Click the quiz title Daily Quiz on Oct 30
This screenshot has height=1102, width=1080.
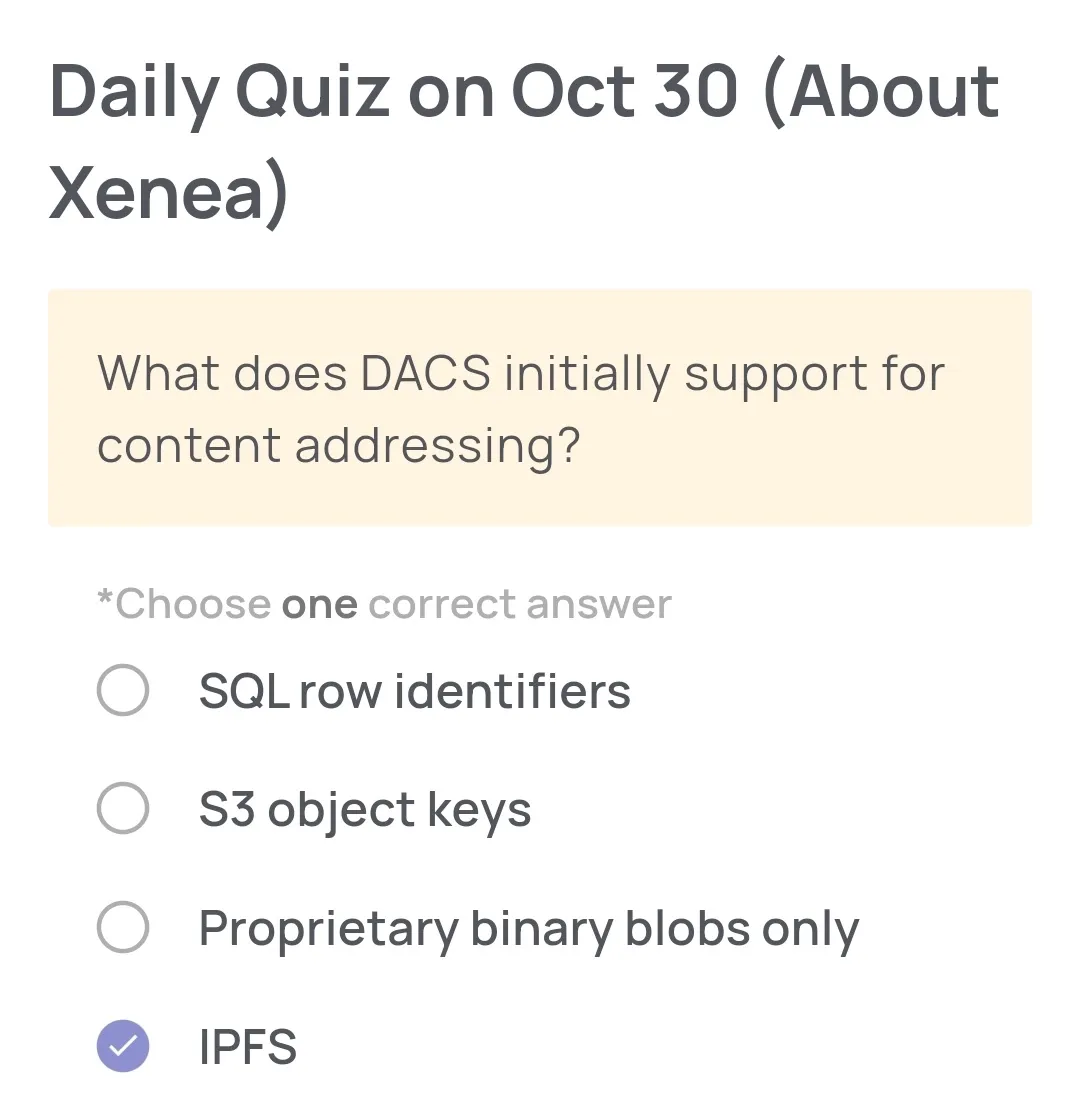click(x=525, y=90)
